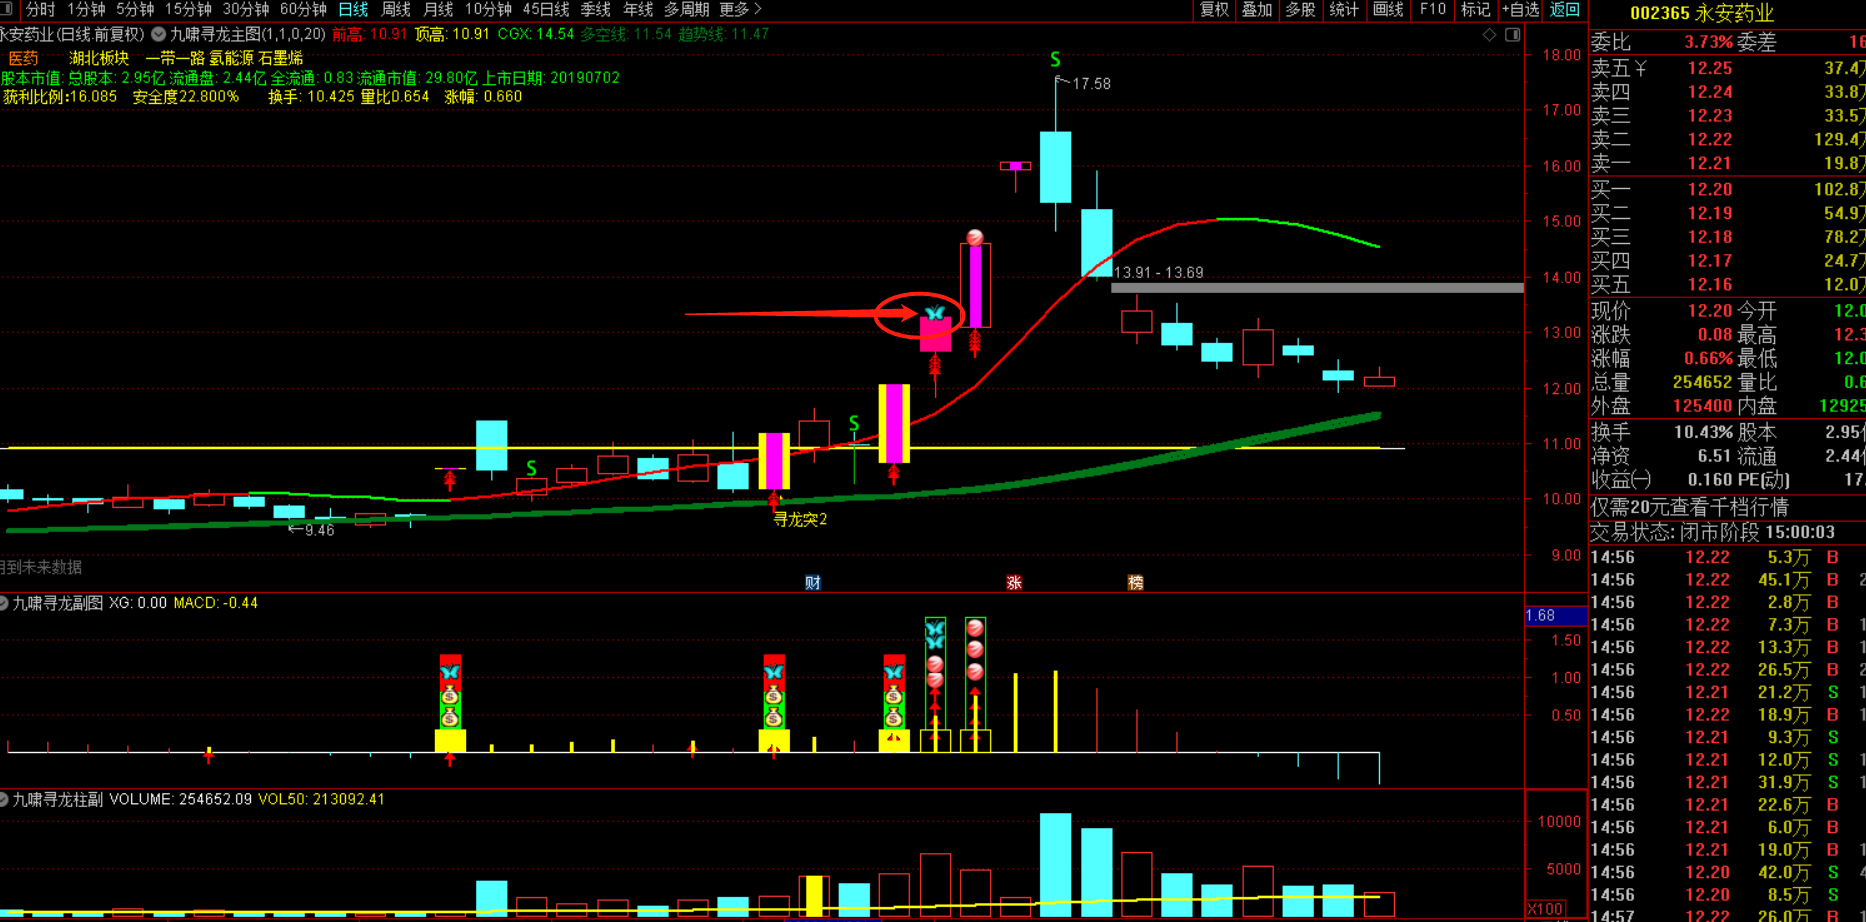1866x922 pixels.
Task: Click the diamond icon above the price axis
Action: 1489,35
